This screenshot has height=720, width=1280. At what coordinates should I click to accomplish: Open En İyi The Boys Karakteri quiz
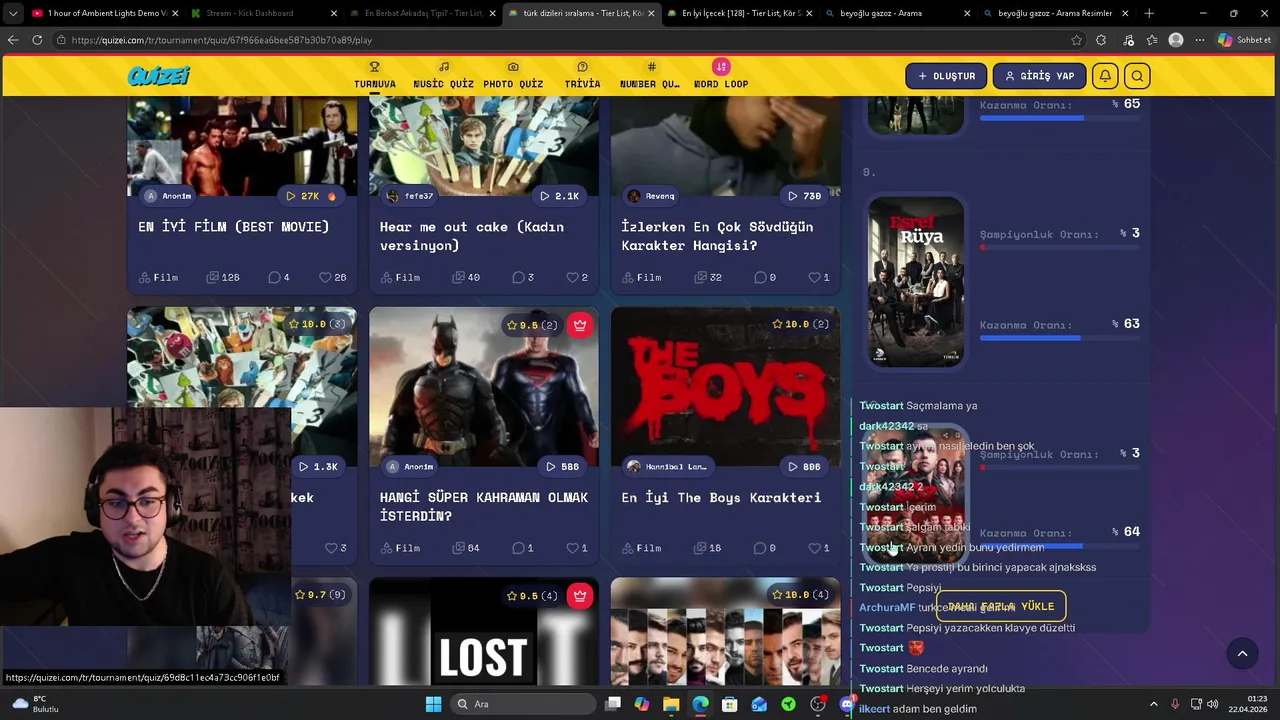tap(721, 497)
